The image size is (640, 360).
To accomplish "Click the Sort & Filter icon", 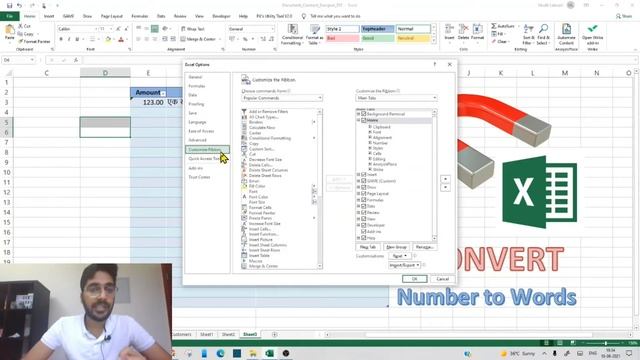I will coord(528,29).
